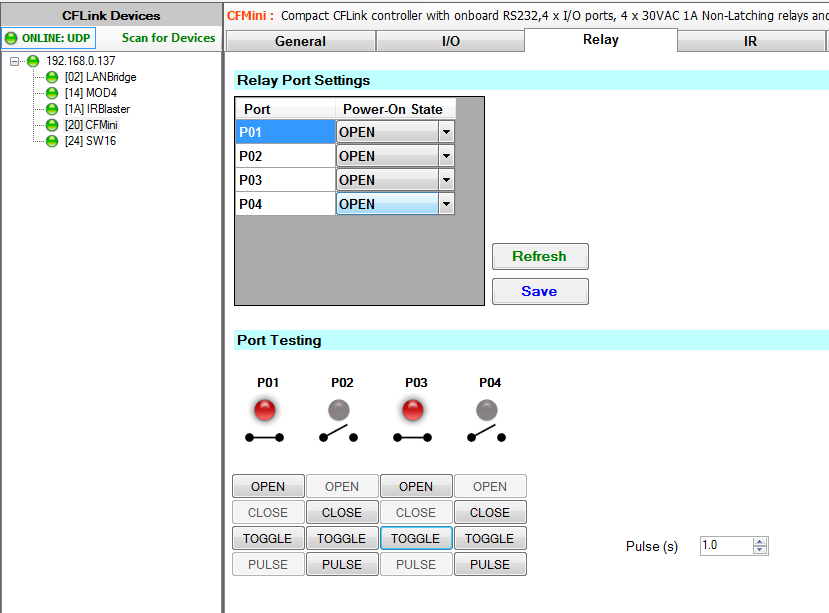Pulse relay P04
This screenshot has height=613, width=829.
(x=491, y=564)
